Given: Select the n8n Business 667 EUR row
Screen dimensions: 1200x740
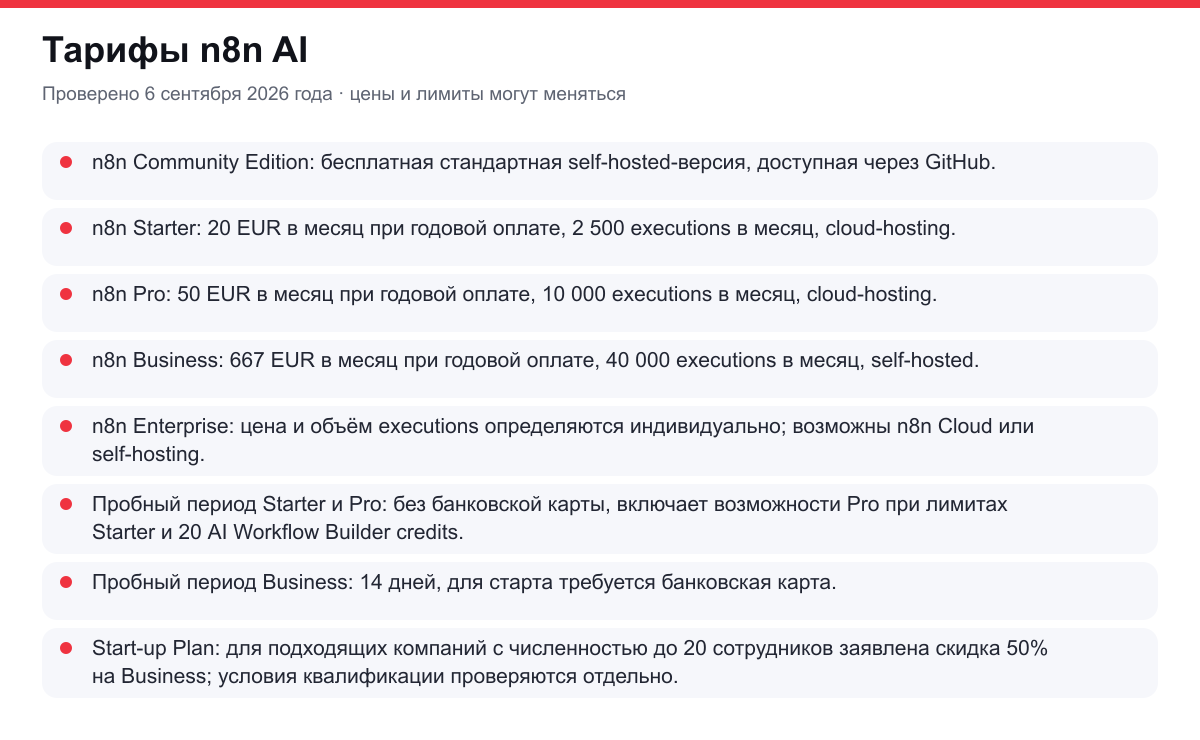Looking at the screenshot, I should (600, 369).
